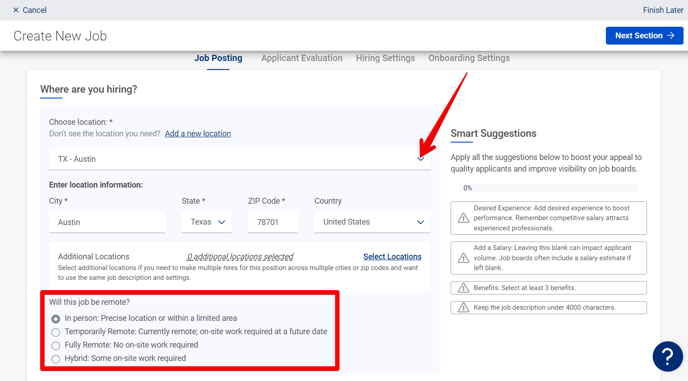Open the Hiring Settings tab
Viewport: 688px width, 381px height.
click(x=385, y=58)
